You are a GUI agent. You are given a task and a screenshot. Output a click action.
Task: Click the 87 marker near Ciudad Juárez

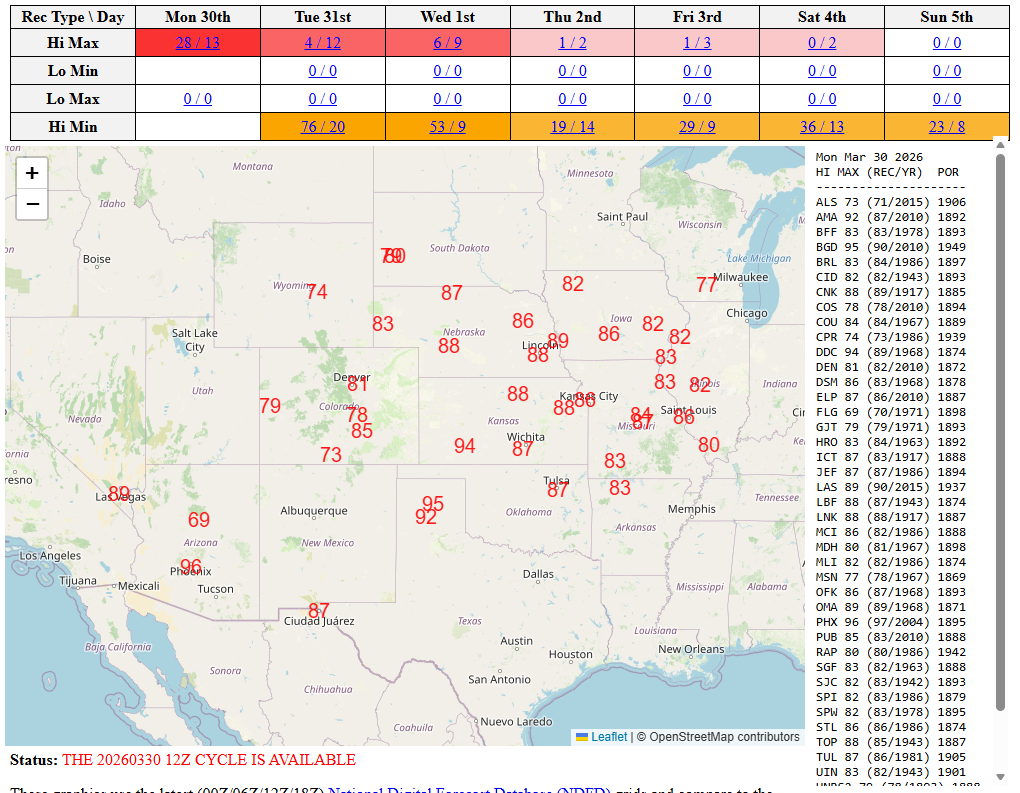pyautogui.click(x=318, y=610)
